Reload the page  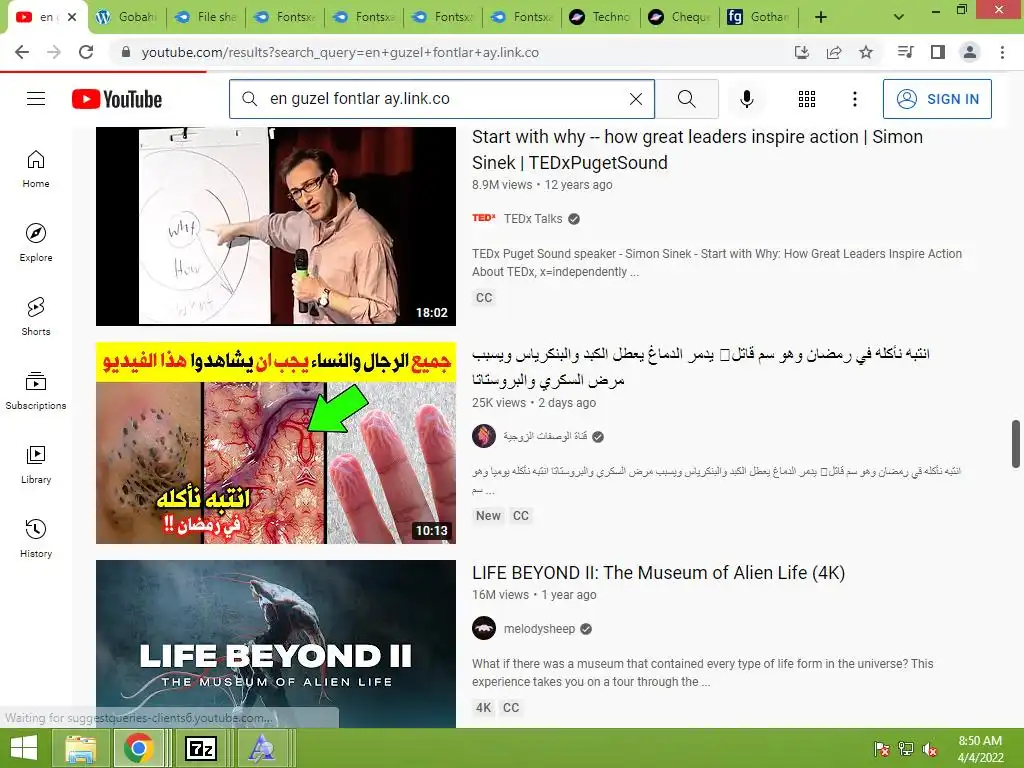[x=86, y=52]
